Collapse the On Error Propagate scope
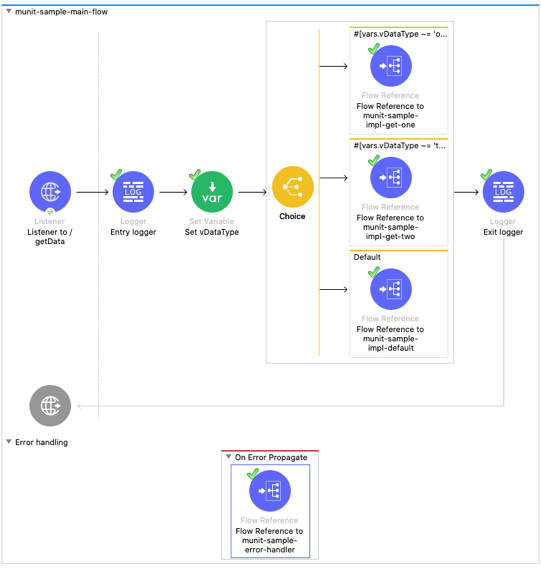This screenshot has height=568, width=541. pos(228,456)
